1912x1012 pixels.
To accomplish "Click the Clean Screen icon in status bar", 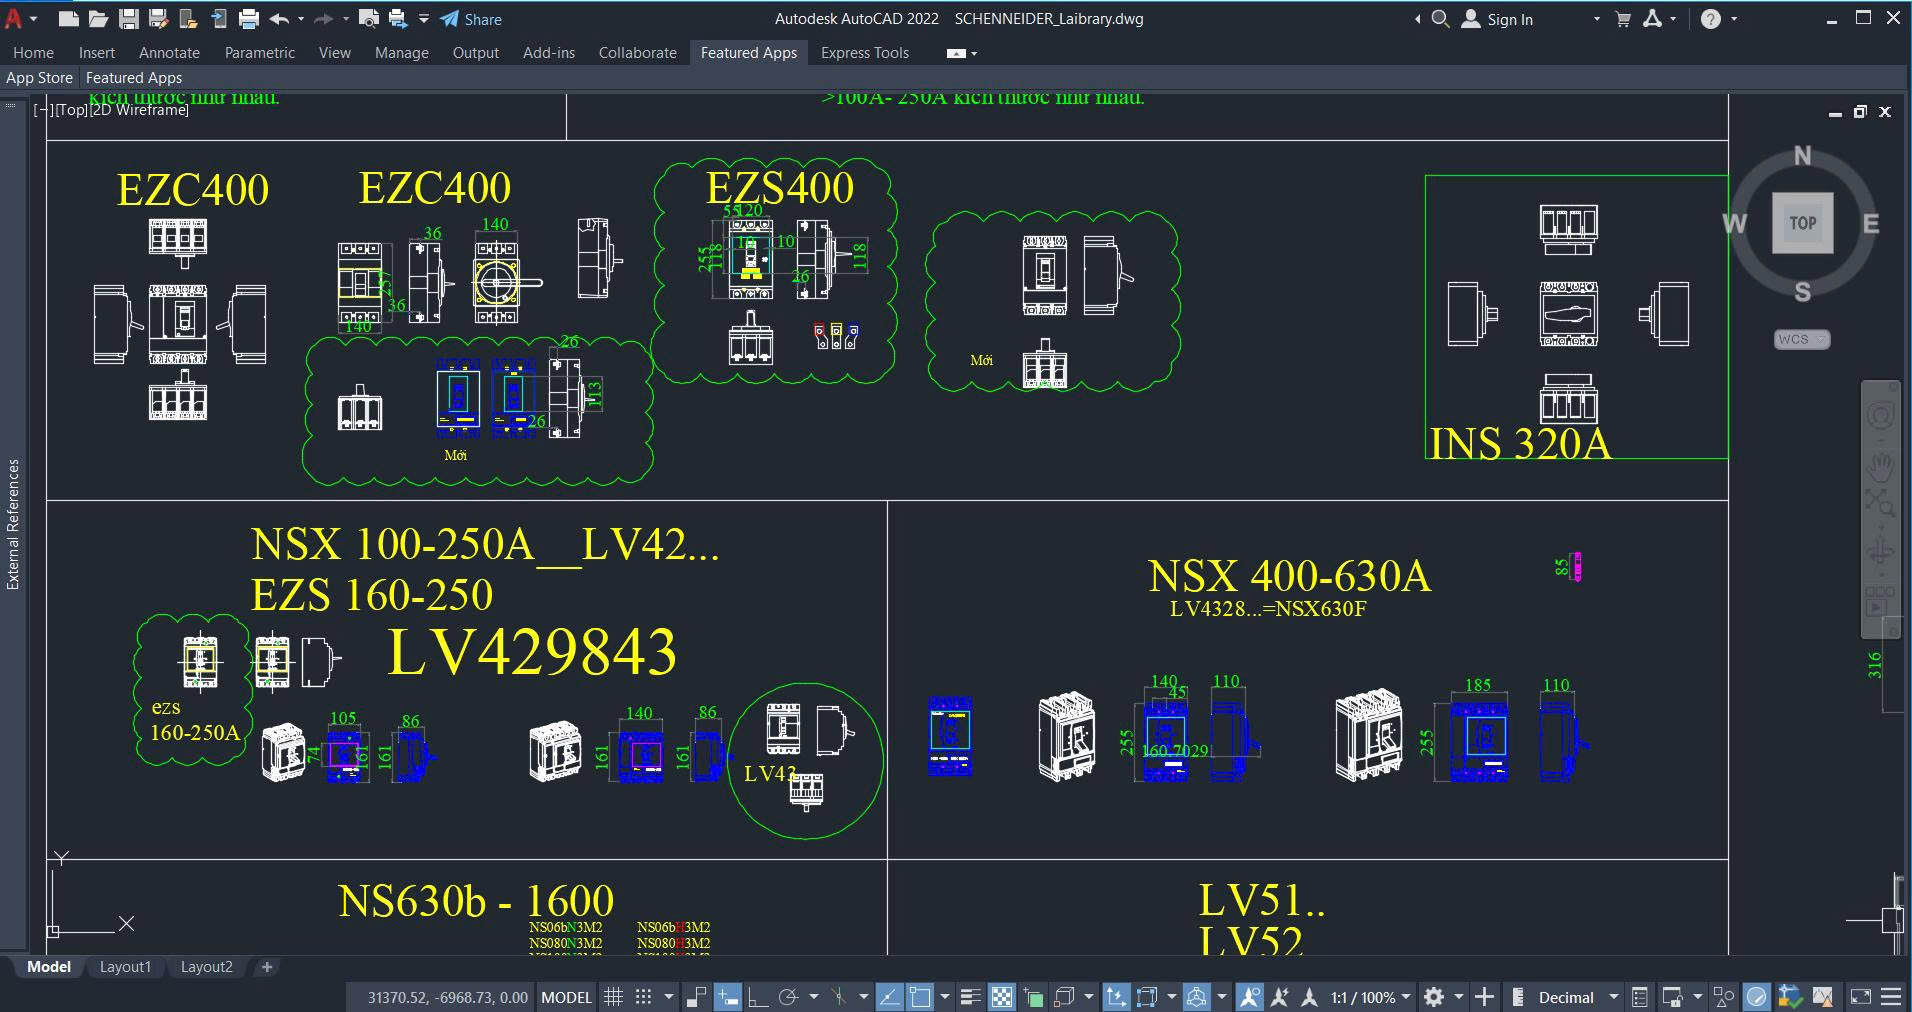I will click(1860, 997).
